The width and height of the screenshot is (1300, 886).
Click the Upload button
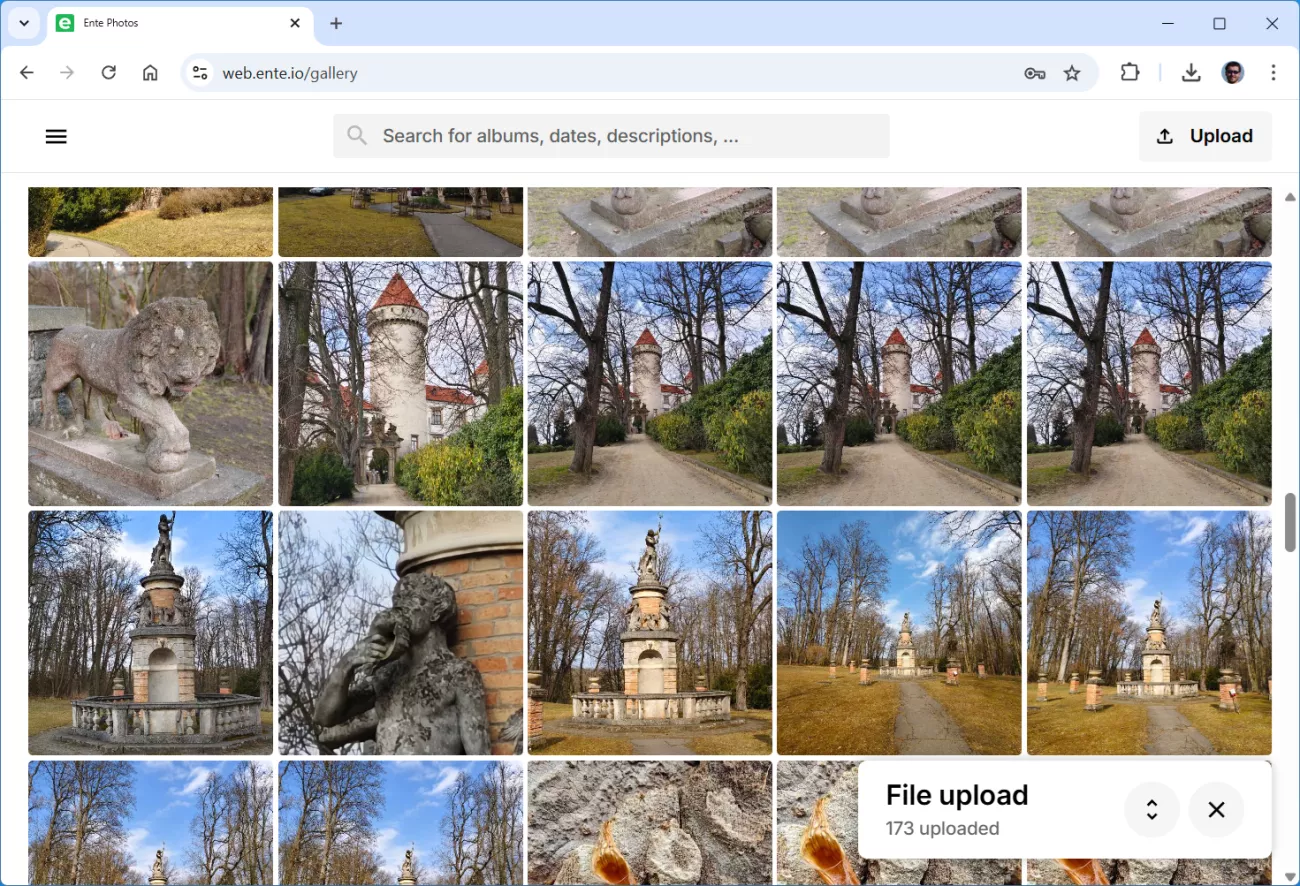point(1205,137)
